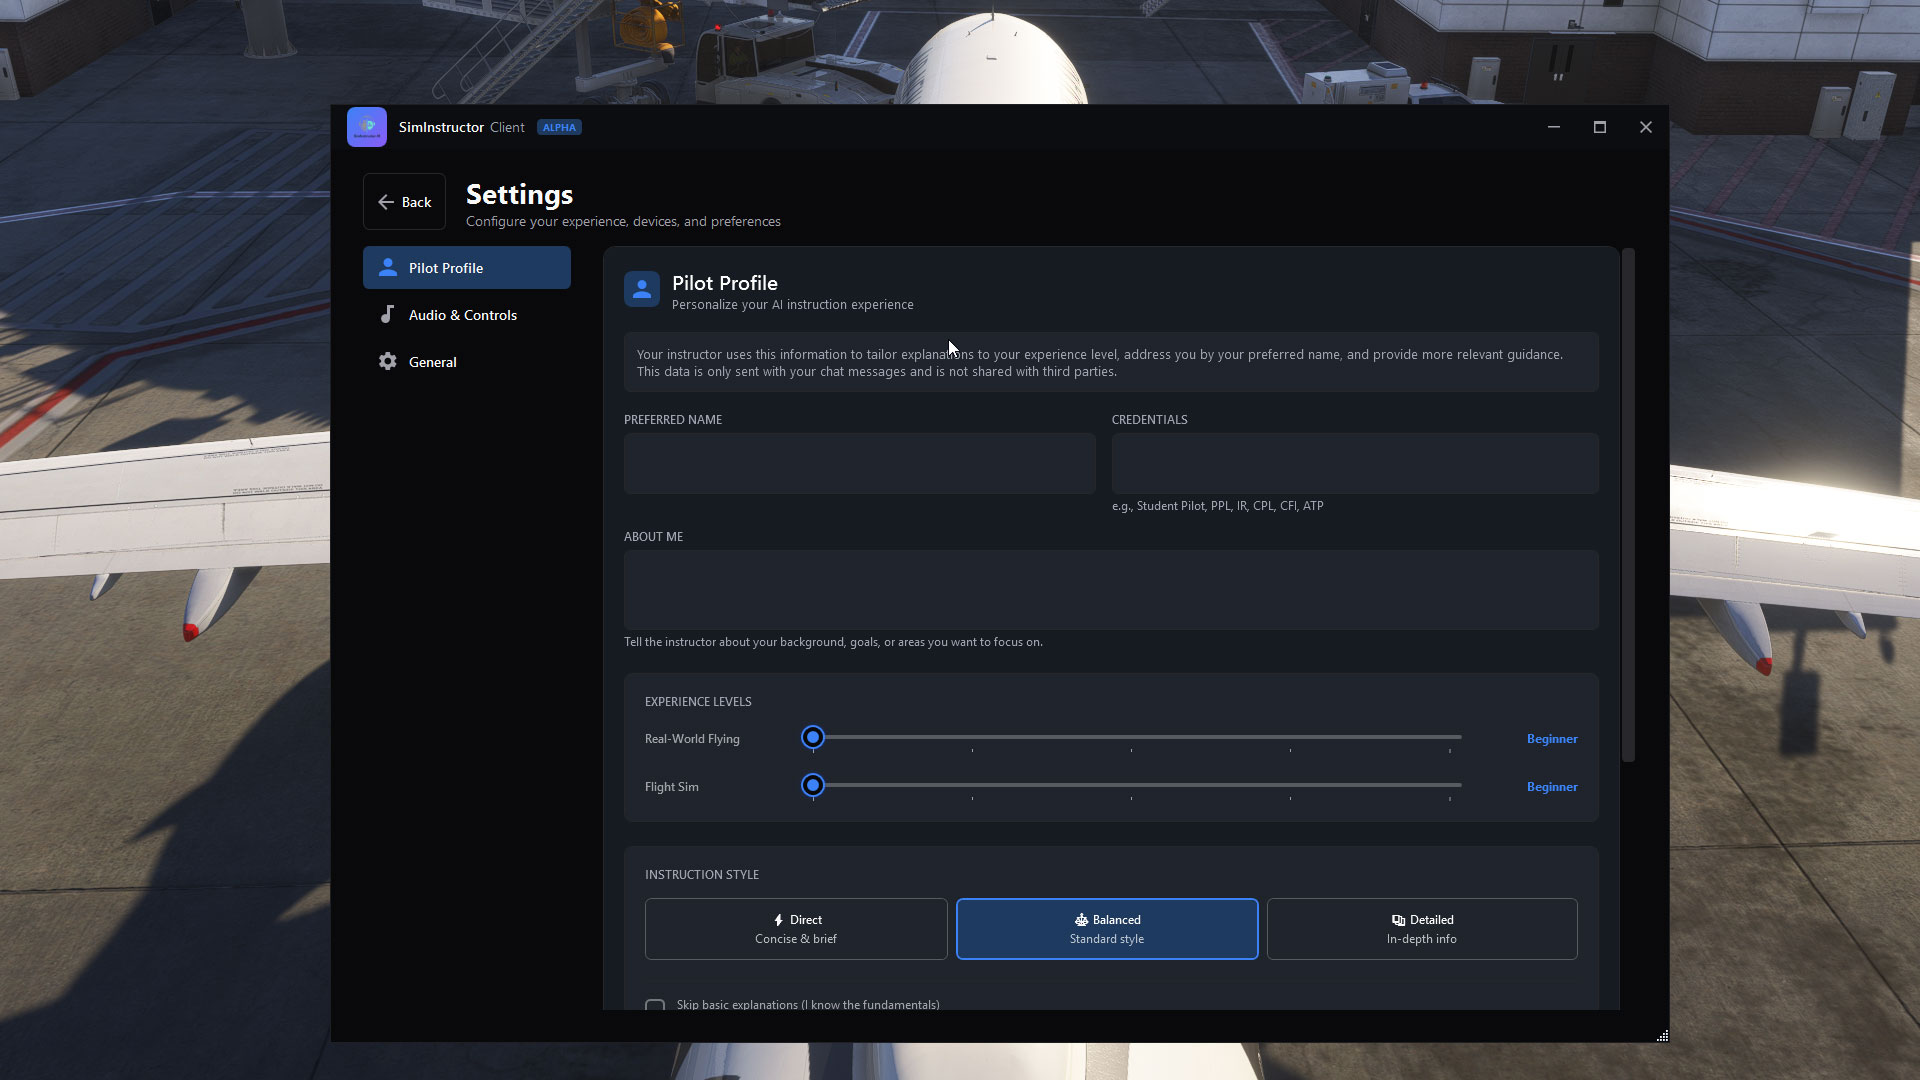Click the back arrow icon
This screenshot has height=1080, width=1920.
point(386,202)
